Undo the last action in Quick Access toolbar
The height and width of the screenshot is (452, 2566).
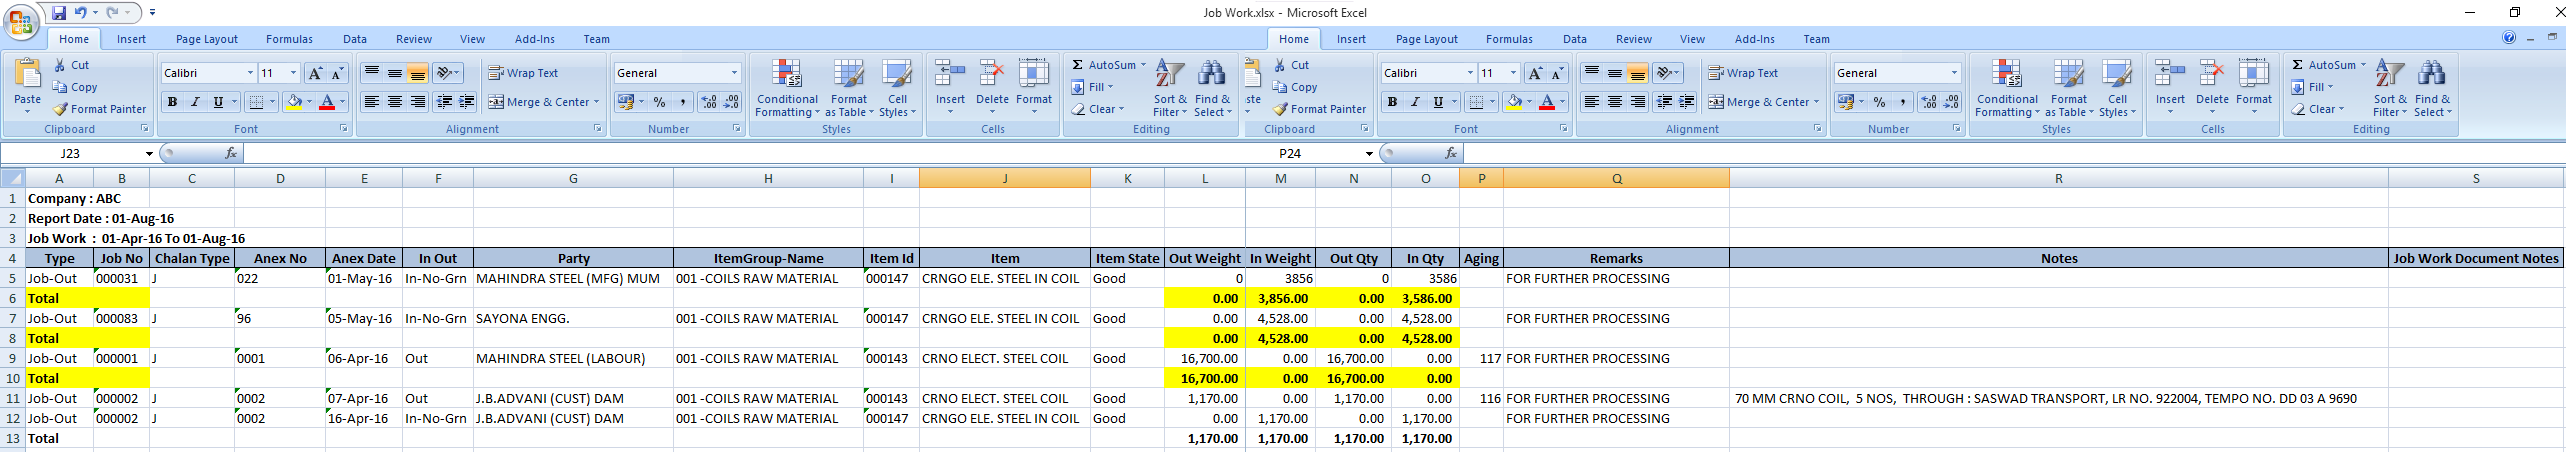[80, 13]
